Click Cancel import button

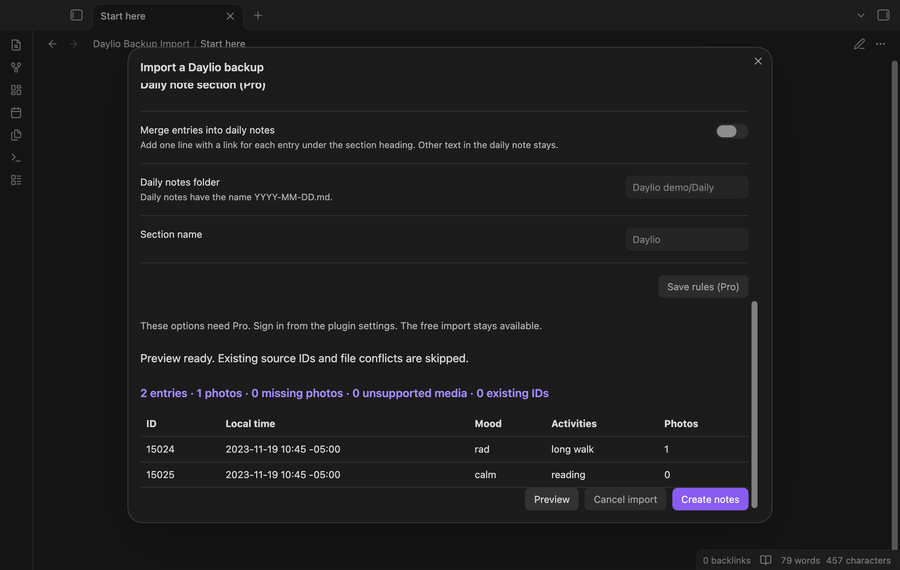pos(625,499)
